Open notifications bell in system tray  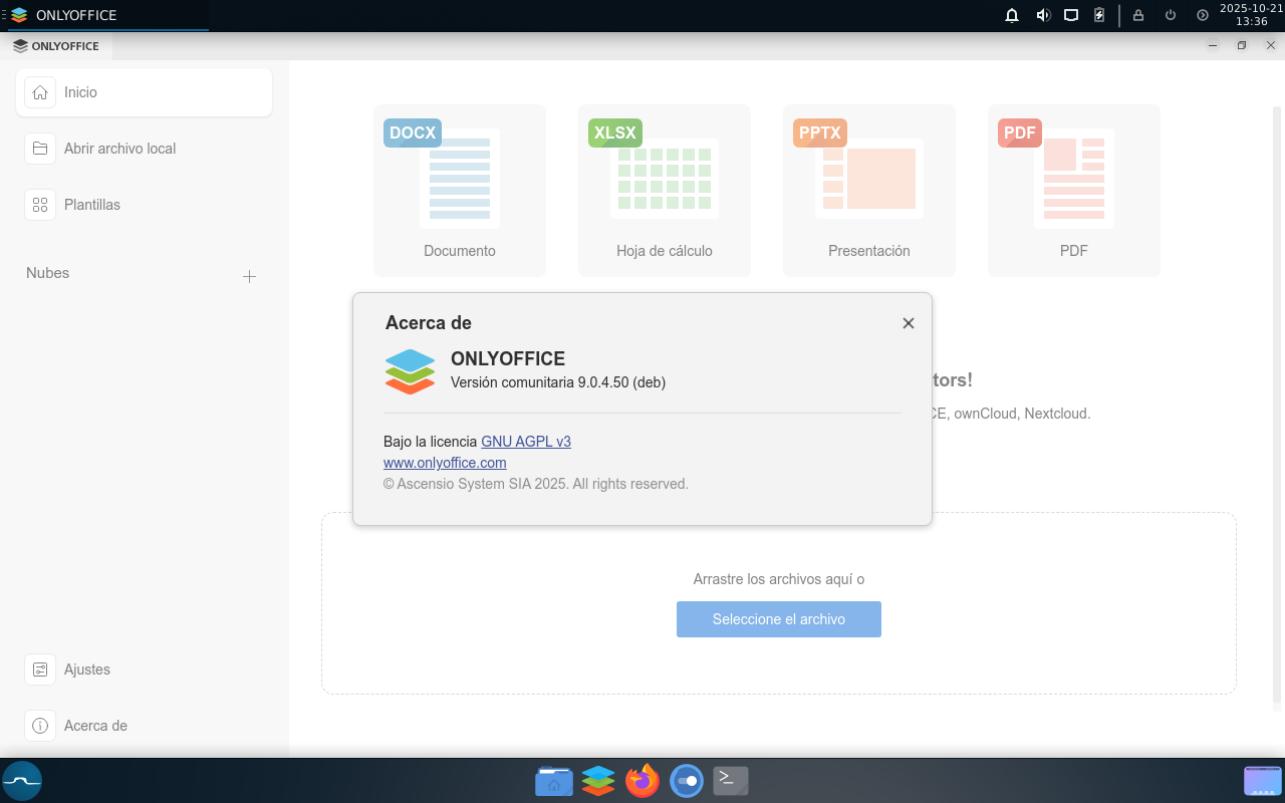pyautogui.click(x=1012, y=15)
